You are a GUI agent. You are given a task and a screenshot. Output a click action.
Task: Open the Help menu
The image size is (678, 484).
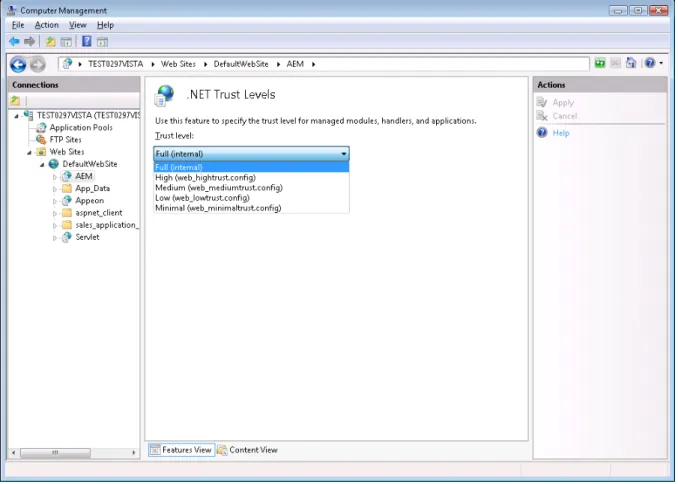coord(105,25)
